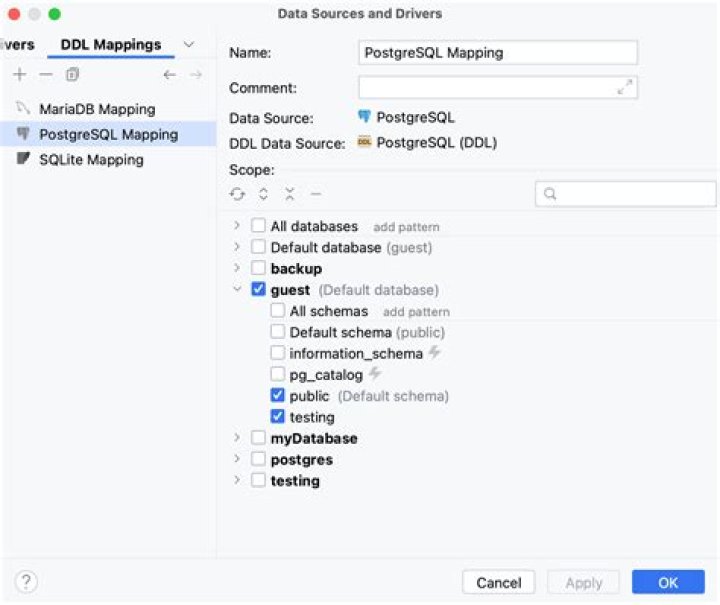Uncheck the testing schema checkbox under guest
The image size is (720, 605).
[277, 416]
